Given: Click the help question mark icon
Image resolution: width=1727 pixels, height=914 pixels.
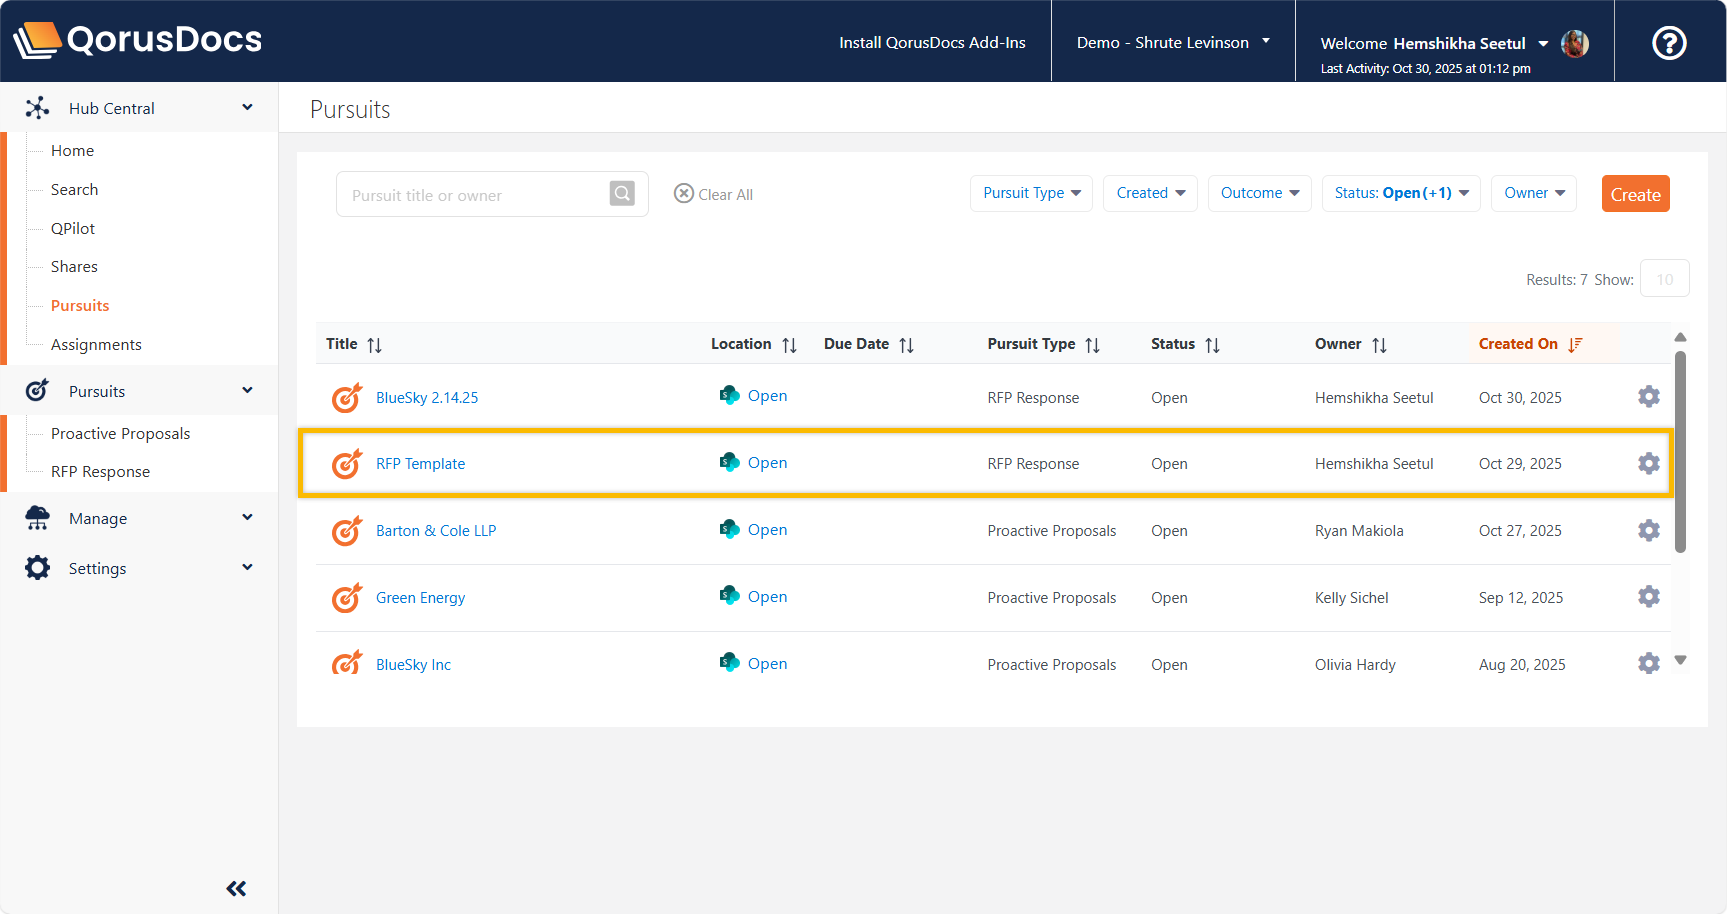Looking at the screenshot, I should [x=1668, y=43].
